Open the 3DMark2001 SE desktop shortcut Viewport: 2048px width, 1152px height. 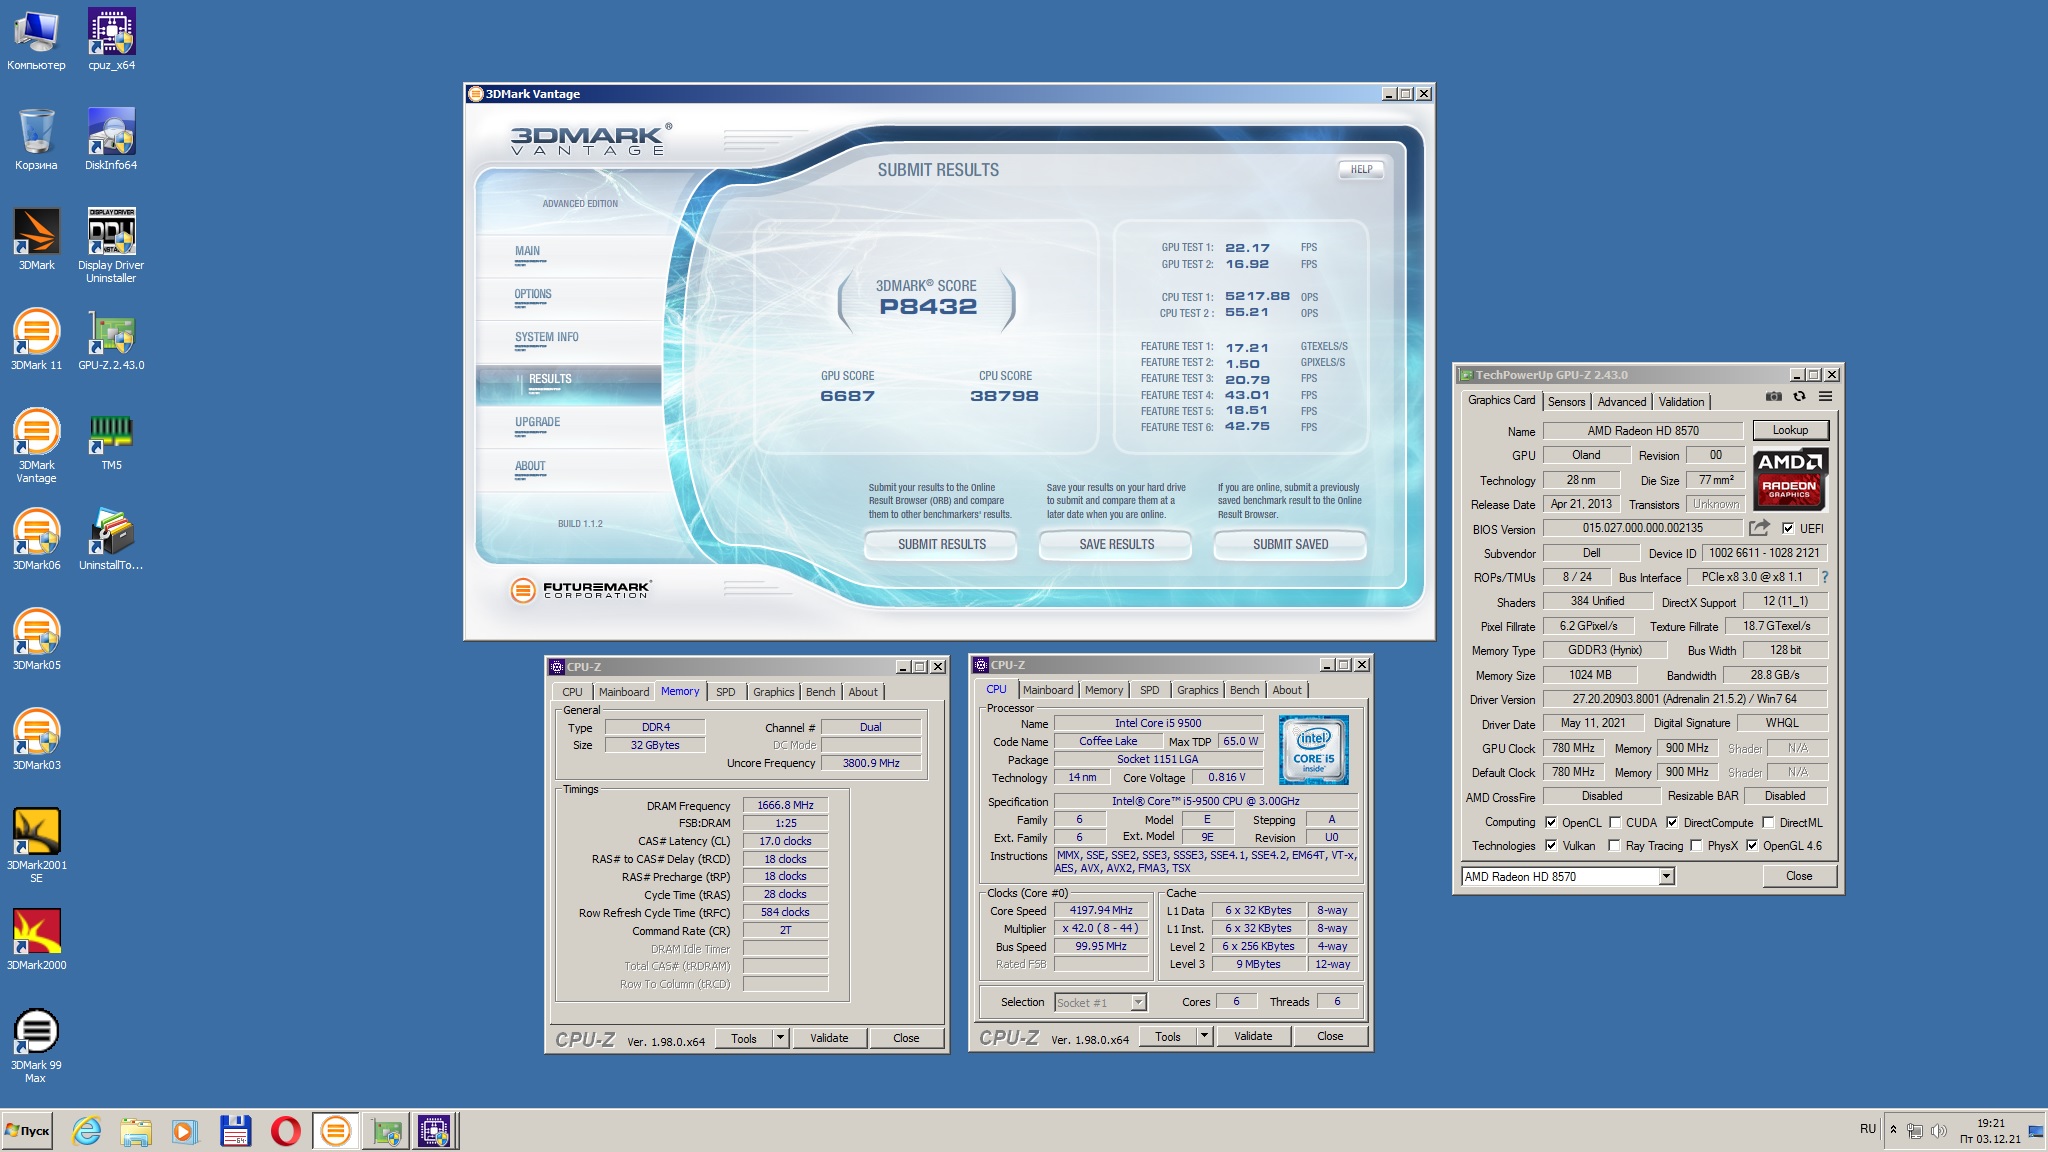(36, 846)
